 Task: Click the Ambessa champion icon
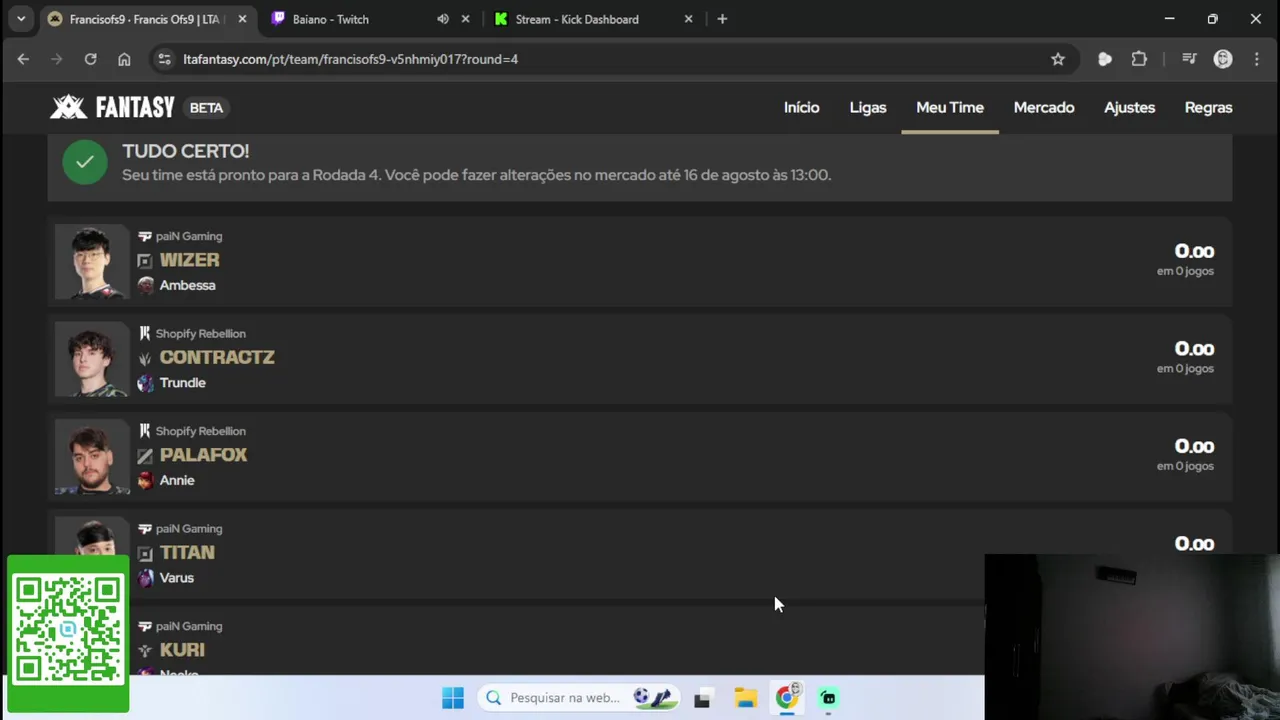pos(146,285)
